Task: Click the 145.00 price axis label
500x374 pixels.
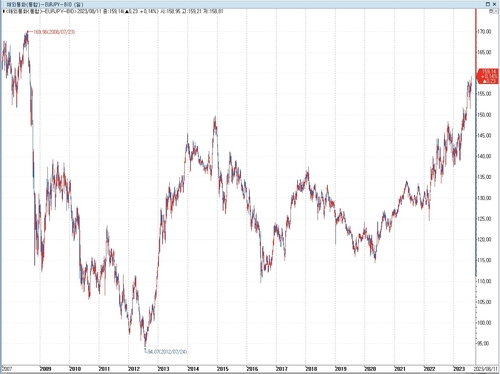Action: [484, 136]
